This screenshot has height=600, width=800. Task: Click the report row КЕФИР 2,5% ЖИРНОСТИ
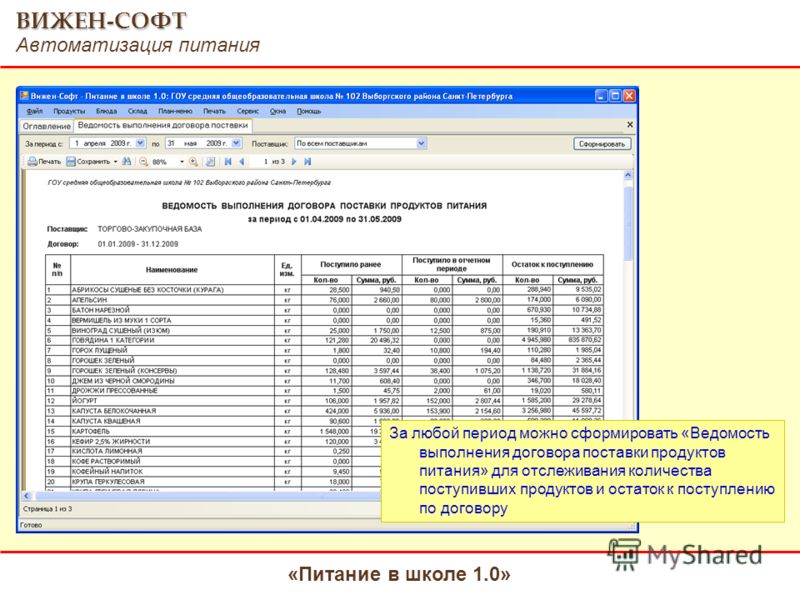[214, 442]
